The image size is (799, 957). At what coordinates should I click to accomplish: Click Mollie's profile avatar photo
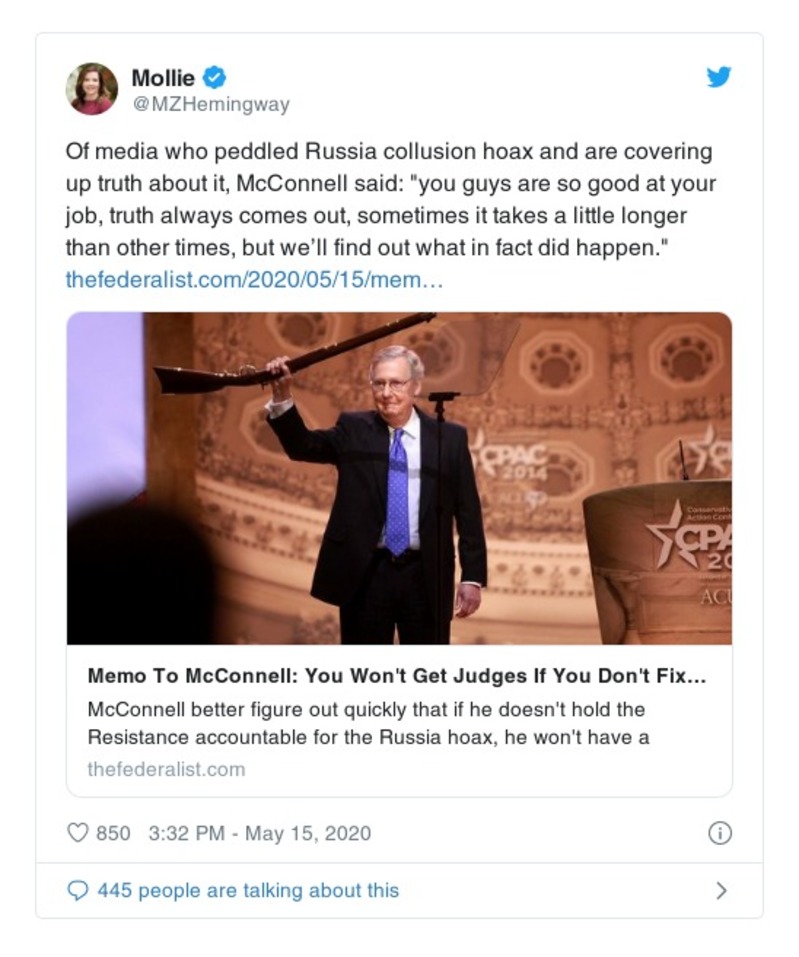[x=92, y=88]
